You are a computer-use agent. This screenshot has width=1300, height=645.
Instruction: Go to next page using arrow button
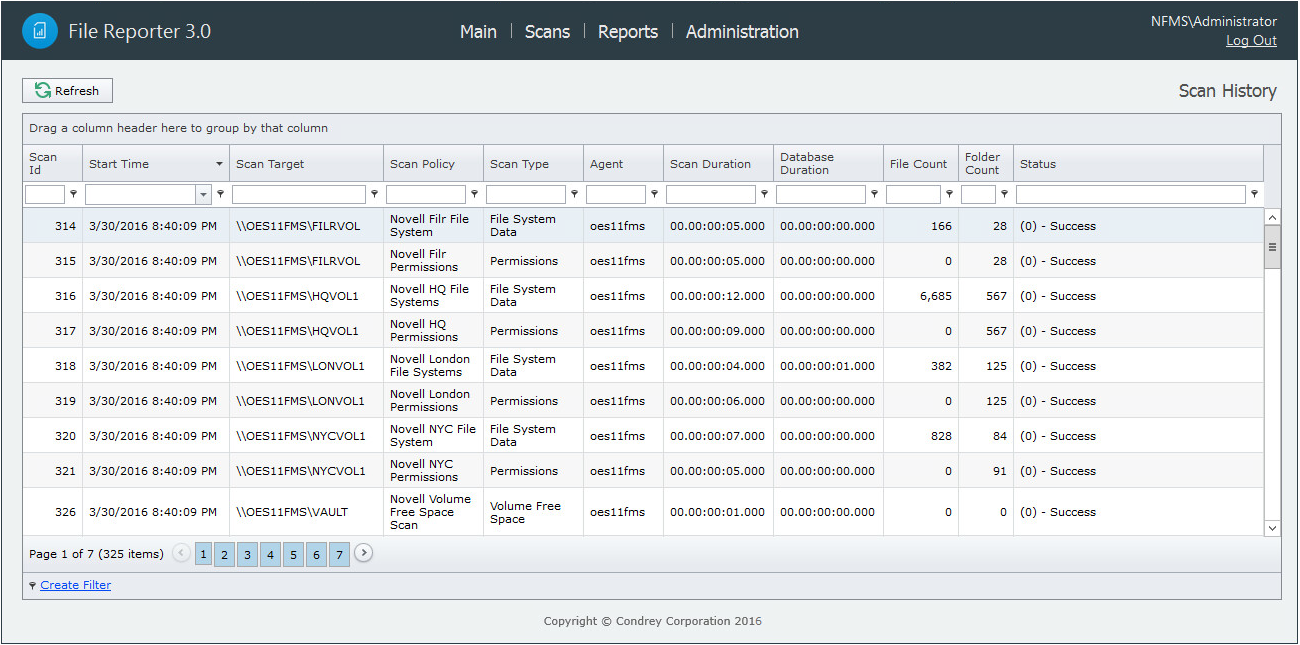coord(364,553)
